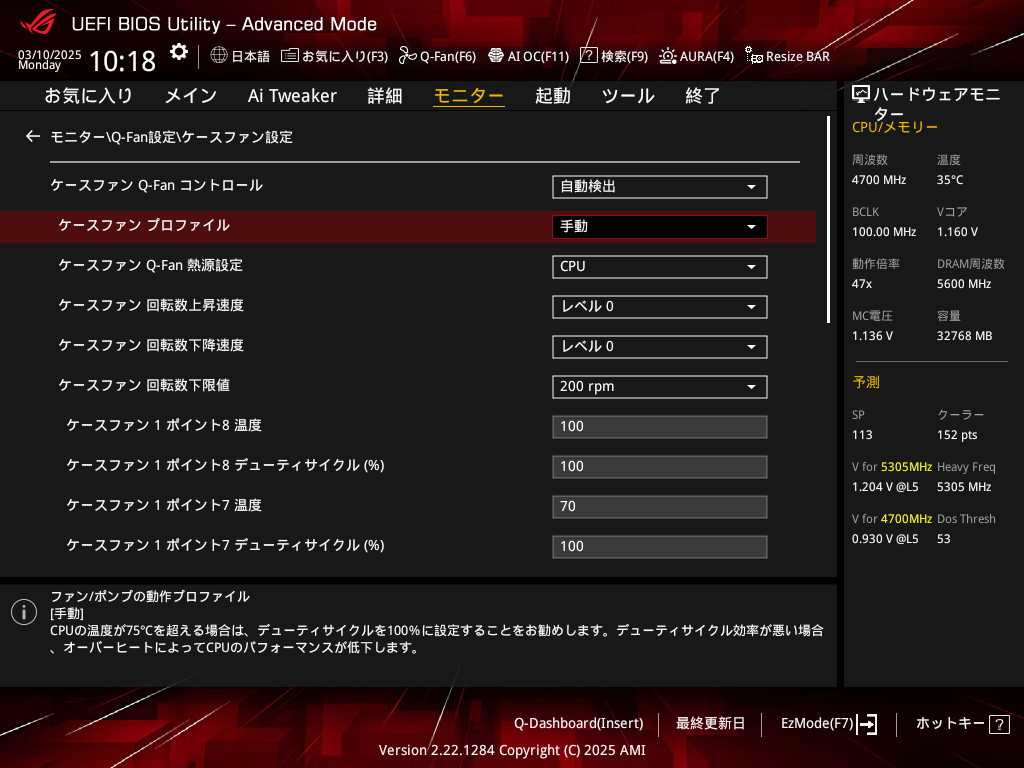
Task: Click ポイント8 デューティサイクル field
Action: point(660,466)
